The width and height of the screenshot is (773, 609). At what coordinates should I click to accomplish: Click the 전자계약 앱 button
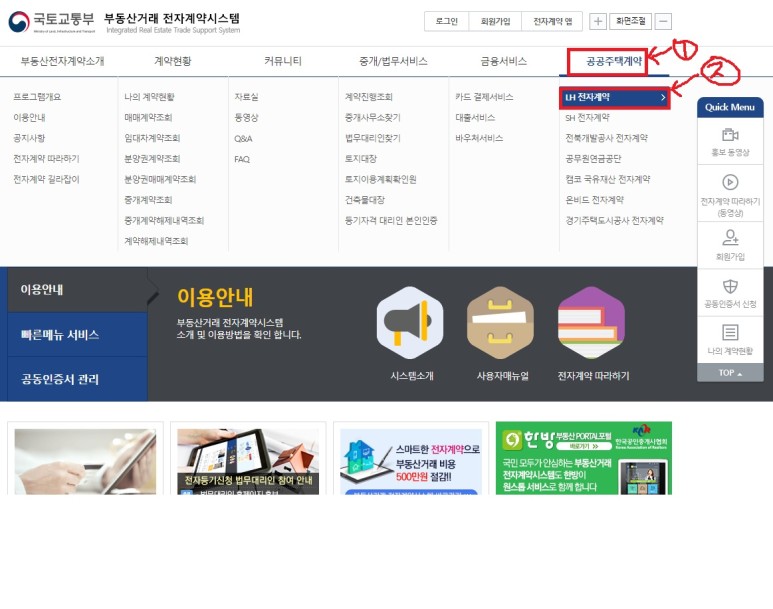point(552,21)
